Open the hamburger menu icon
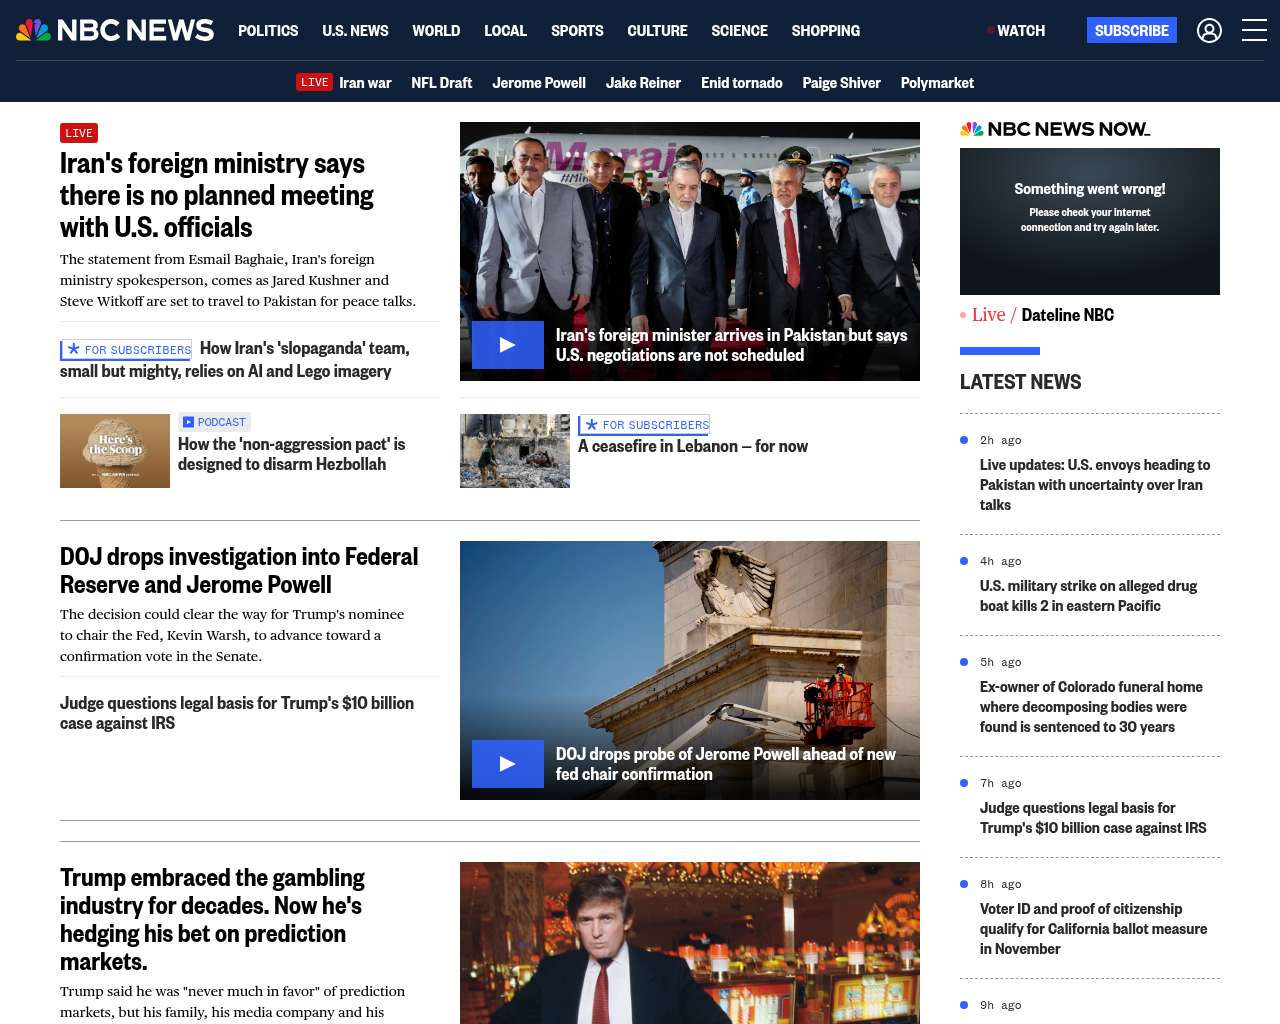 coord(1254,31)
